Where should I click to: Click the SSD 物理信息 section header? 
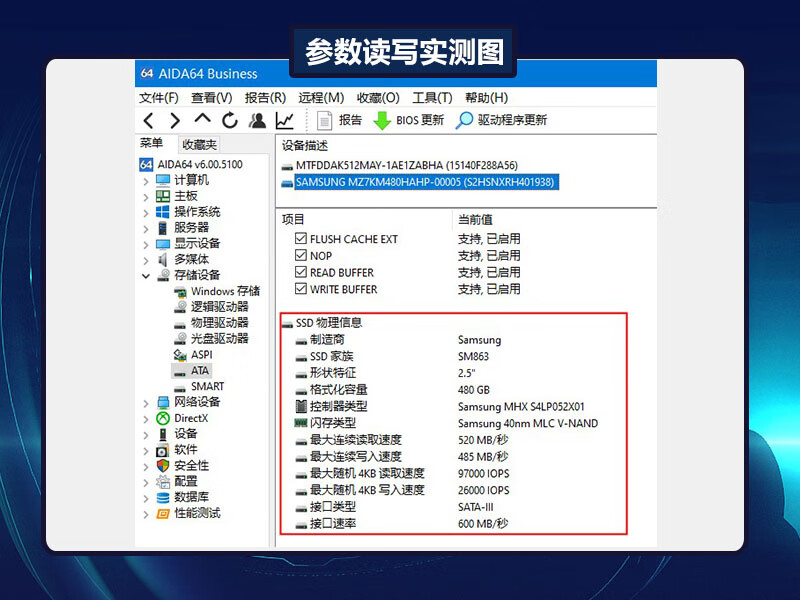coord(322,322)
